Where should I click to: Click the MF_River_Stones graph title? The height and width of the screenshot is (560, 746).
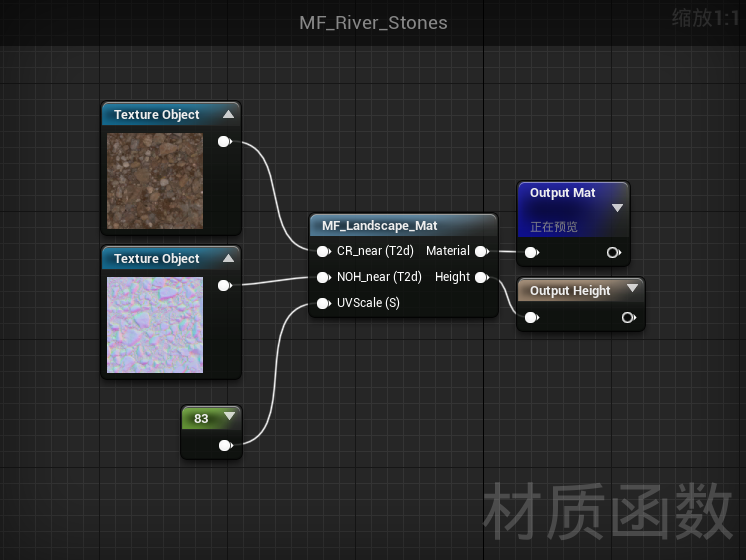click(x=373, y=23)
